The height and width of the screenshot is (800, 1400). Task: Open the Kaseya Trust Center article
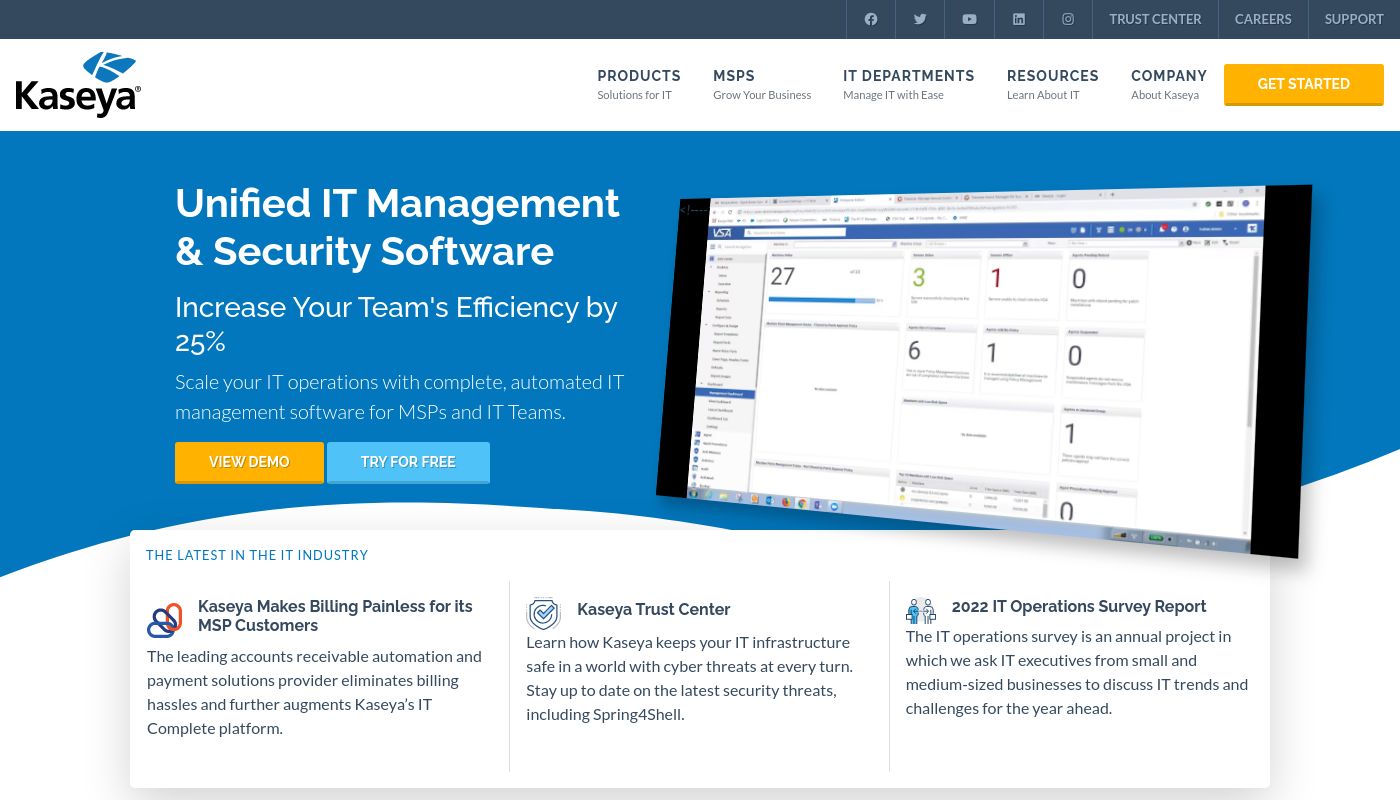654,609
